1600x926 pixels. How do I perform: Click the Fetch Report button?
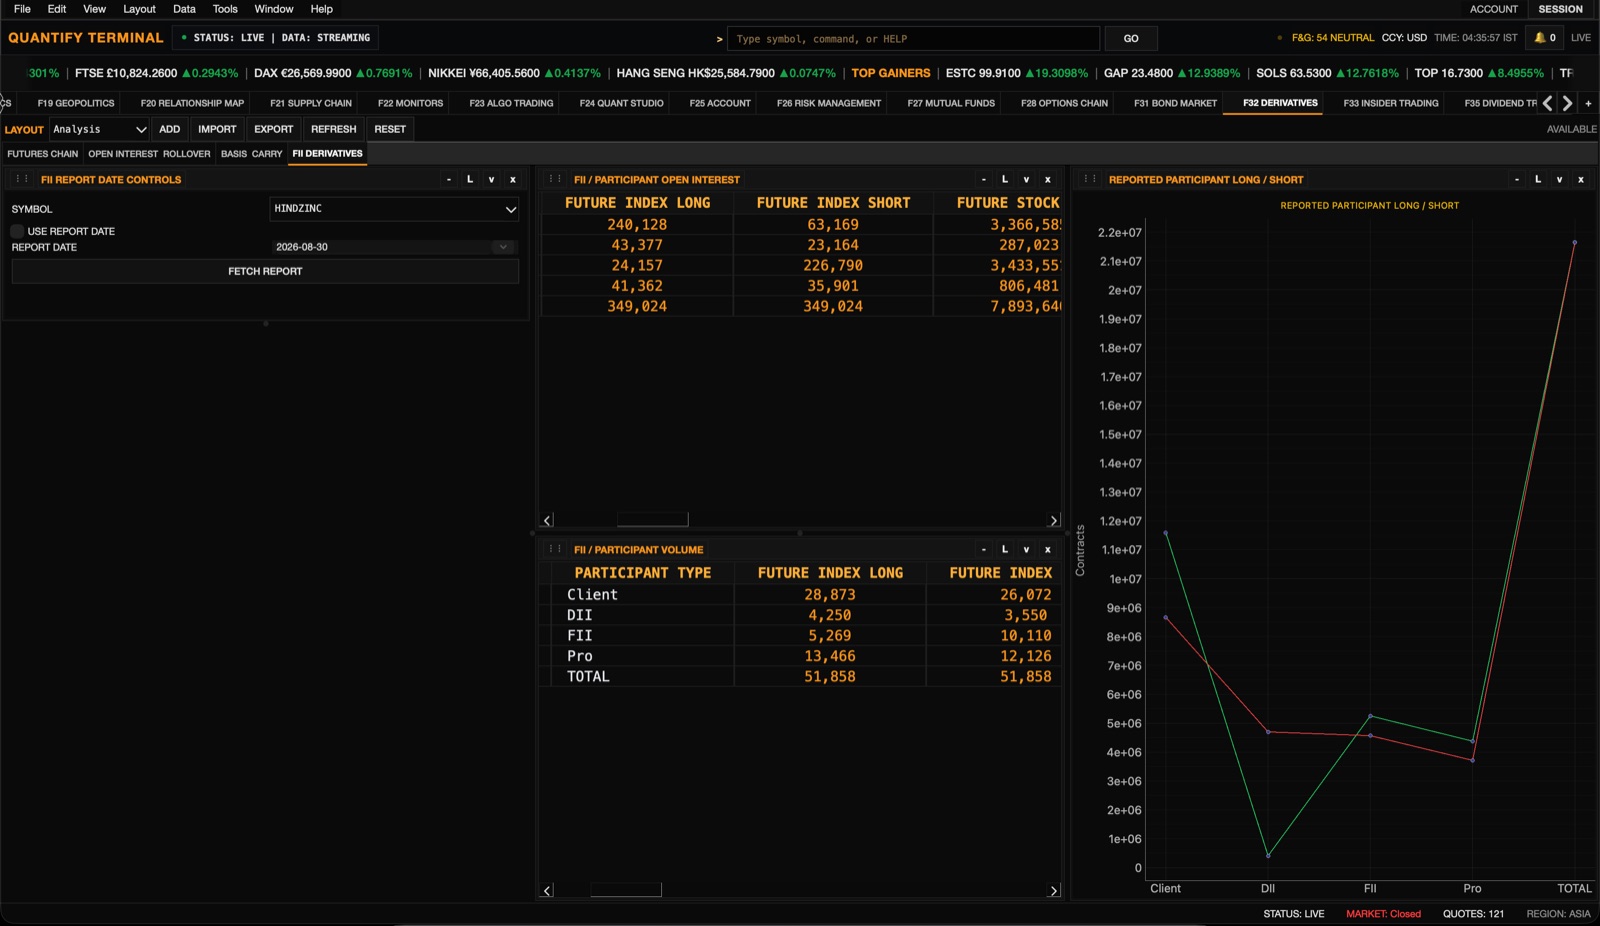[x=265, y=272]
